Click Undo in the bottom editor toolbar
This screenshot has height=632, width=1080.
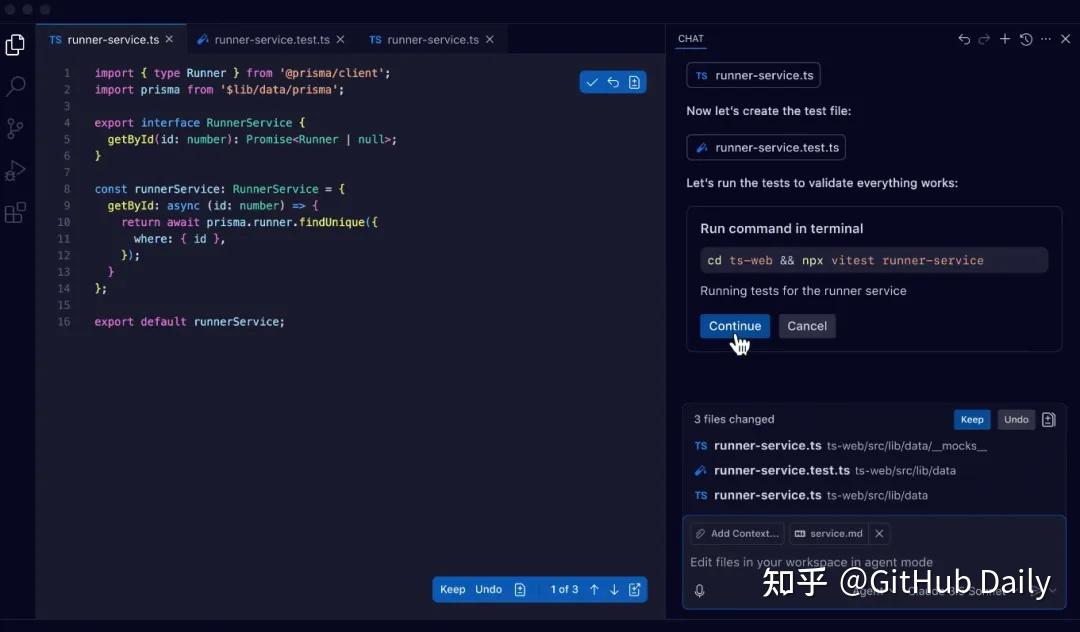pyautogui.click(x=488, y=589)
